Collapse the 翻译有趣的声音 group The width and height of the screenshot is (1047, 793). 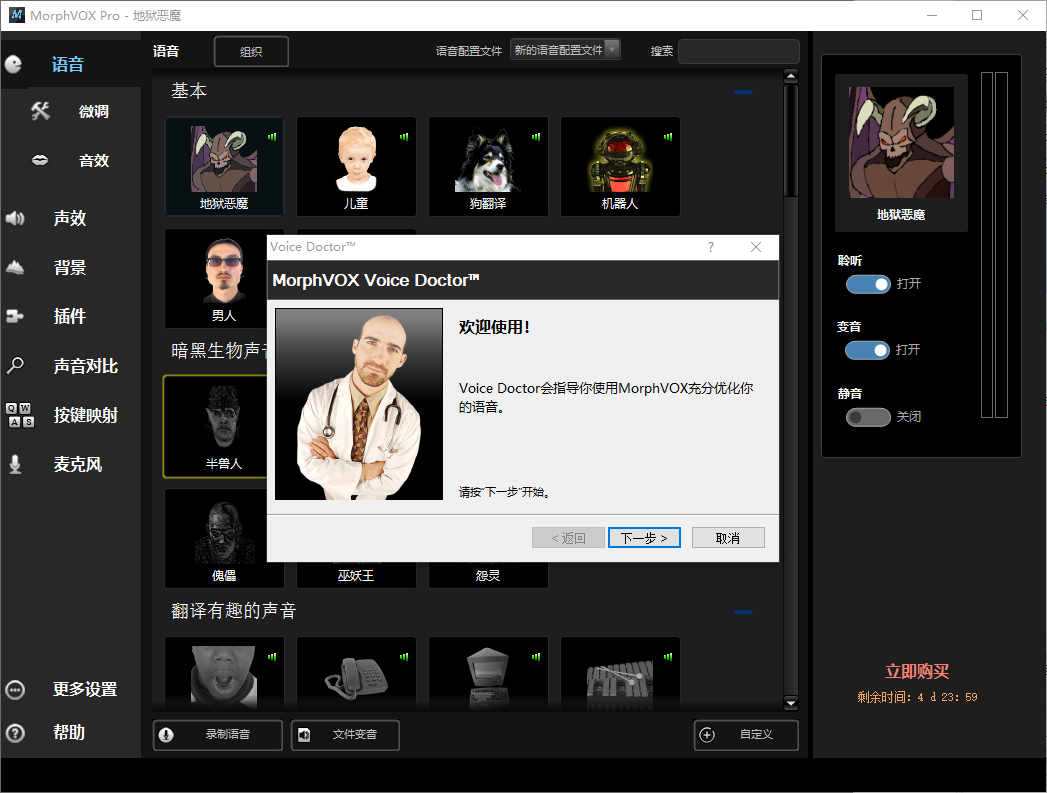[x=743, y=612]
